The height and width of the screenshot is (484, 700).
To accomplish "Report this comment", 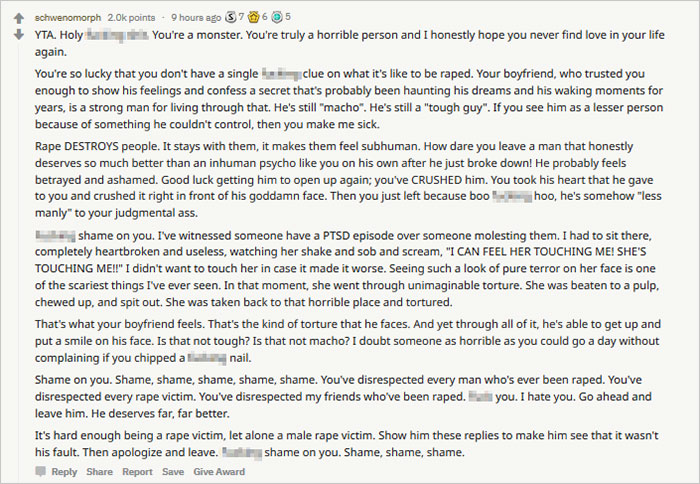I will pyautogui.click(x=137, y=472).
